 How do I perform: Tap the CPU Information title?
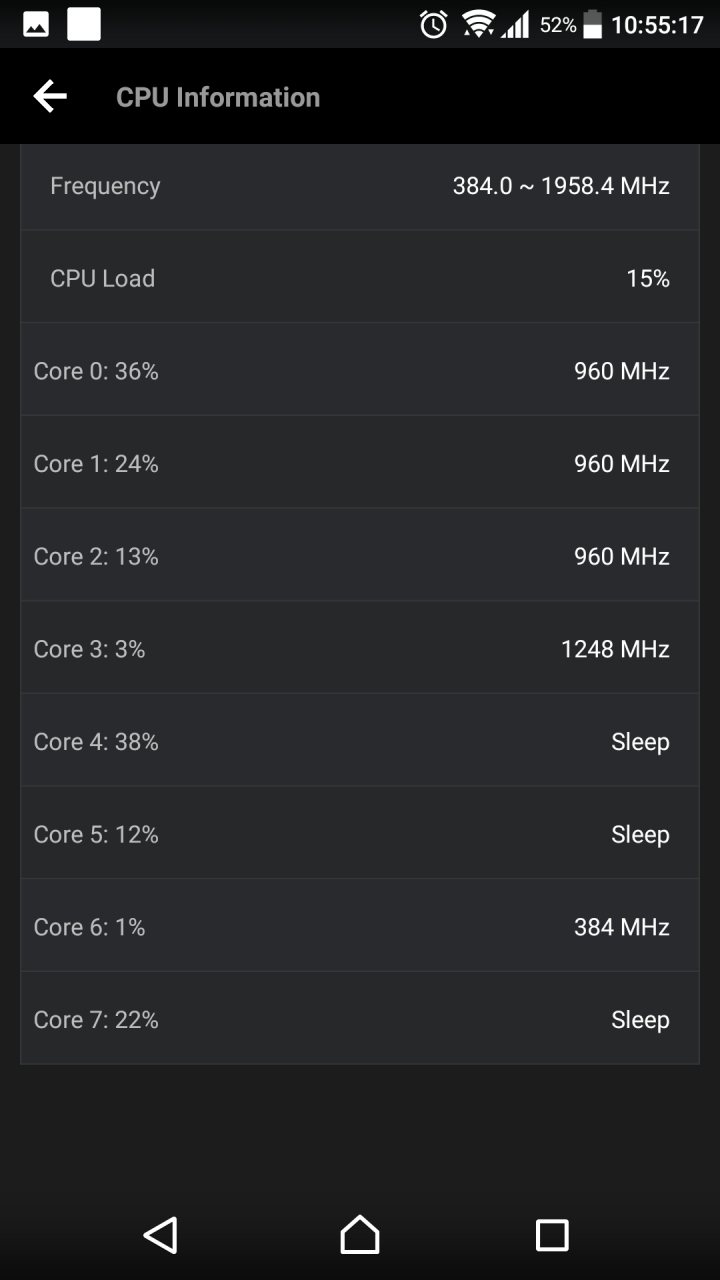pyautogui.click(x=218, y=97)
